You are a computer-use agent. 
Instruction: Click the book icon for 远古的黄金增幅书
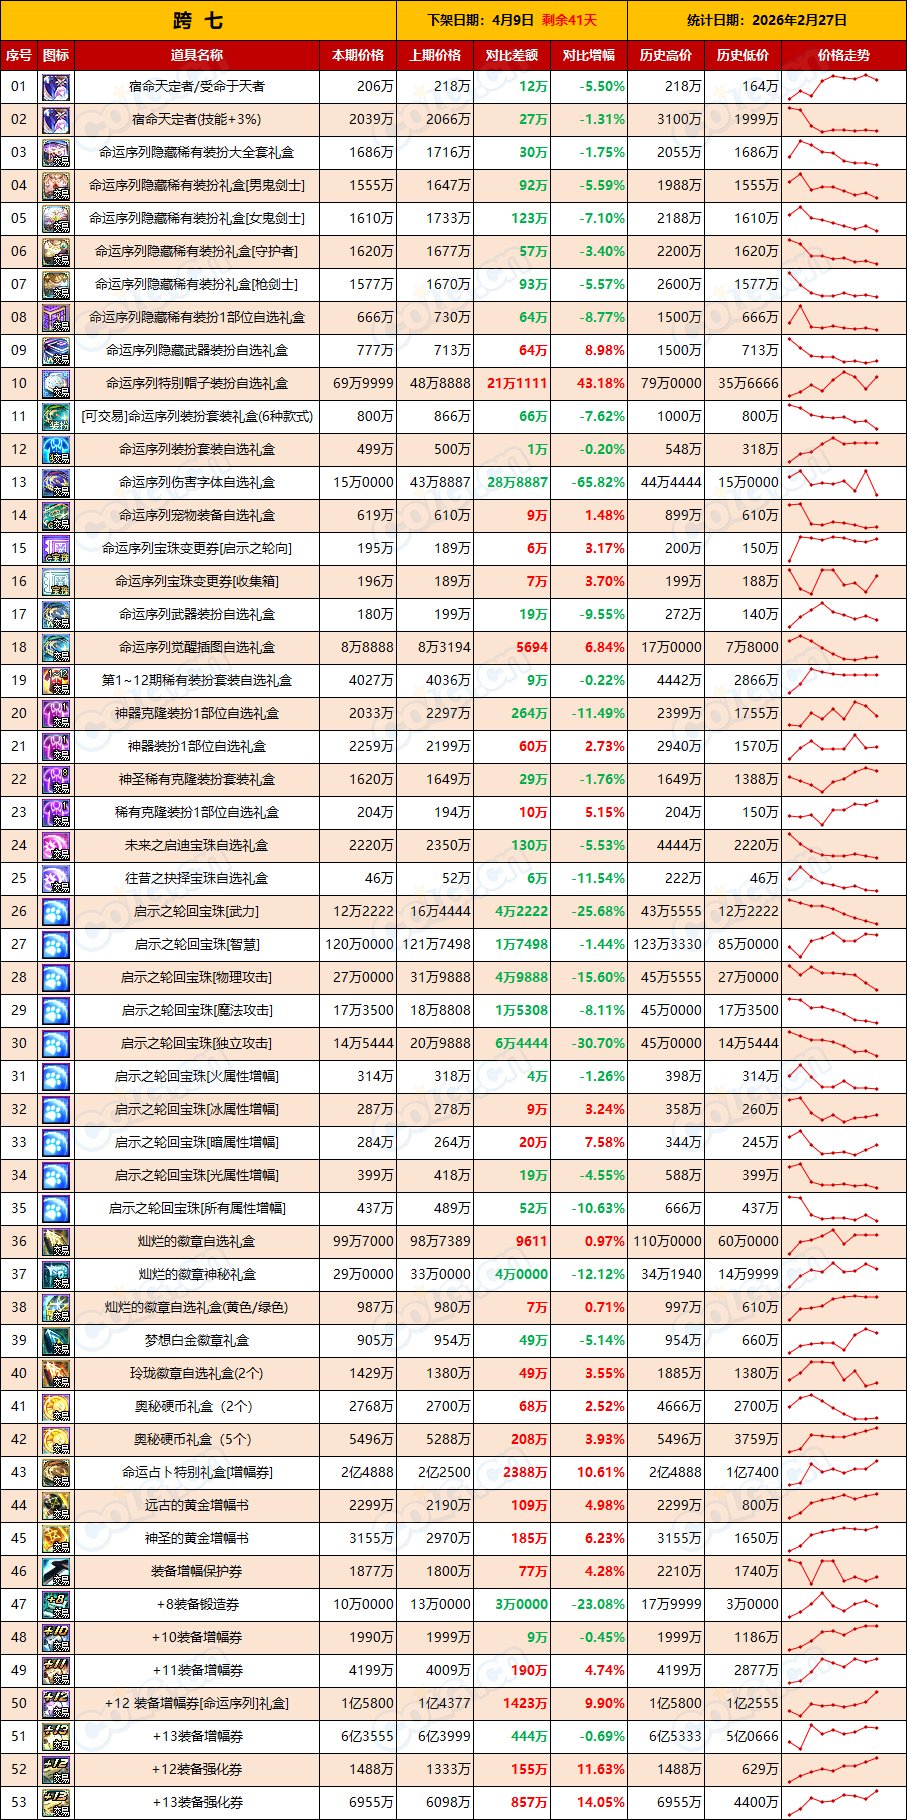tap(56, 1506)
